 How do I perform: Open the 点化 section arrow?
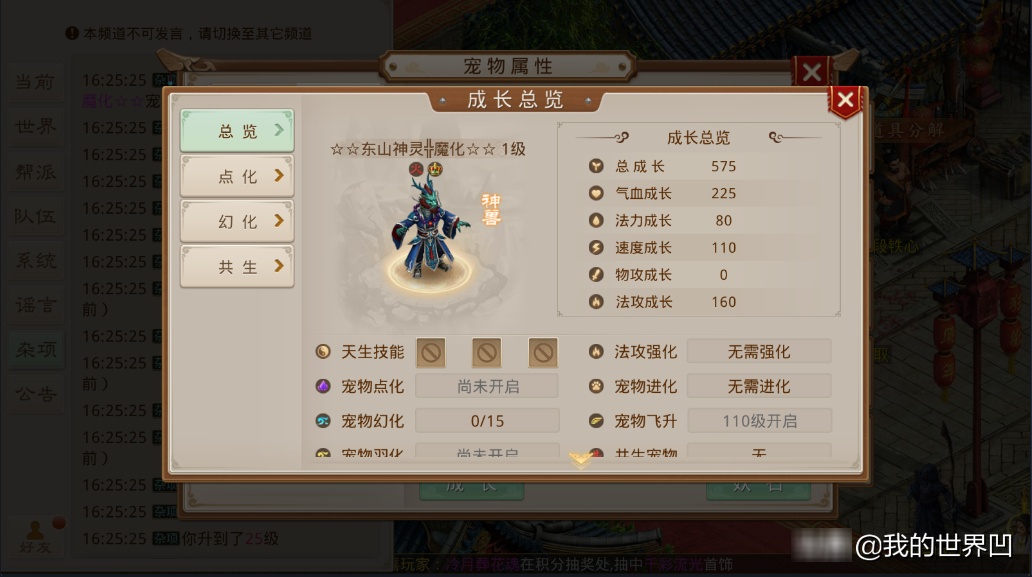279,176
